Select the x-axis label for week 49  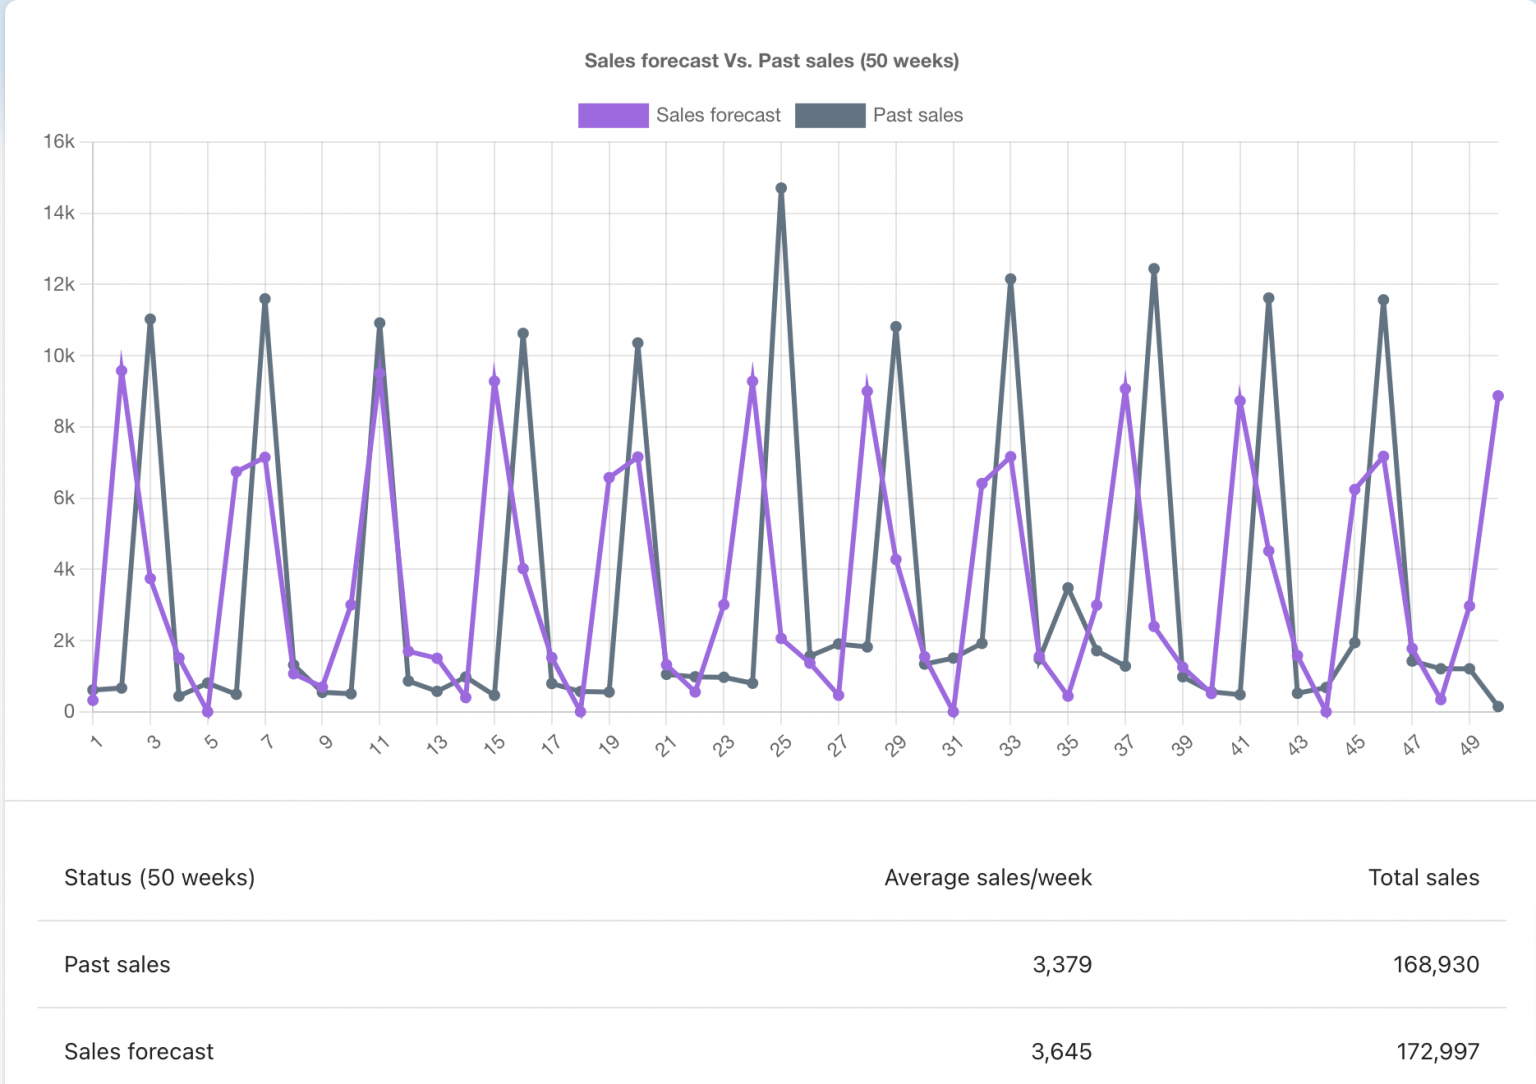(x=1469, y=745)
